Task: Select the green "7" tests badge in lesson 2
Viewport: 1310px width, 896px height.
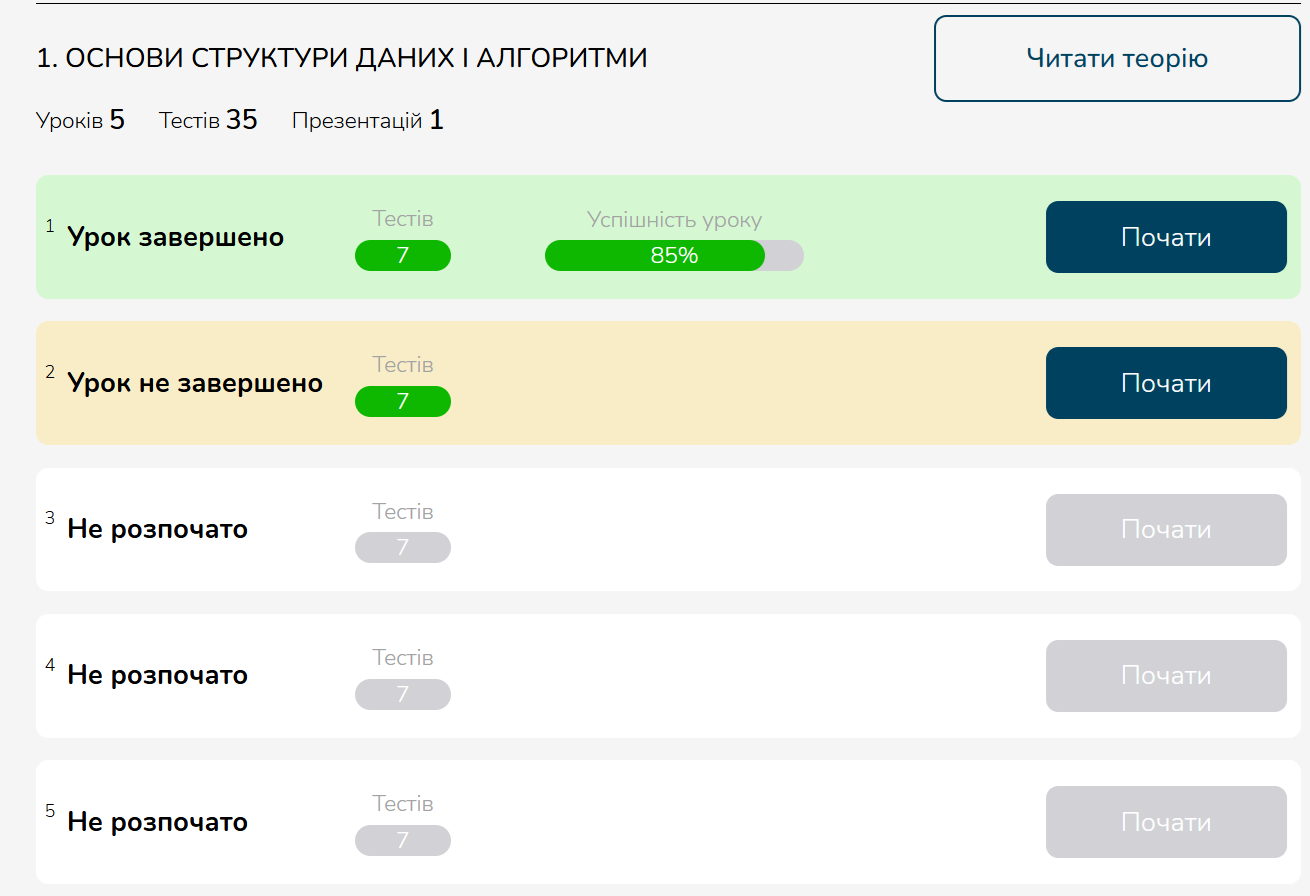Action: point(403,402)
